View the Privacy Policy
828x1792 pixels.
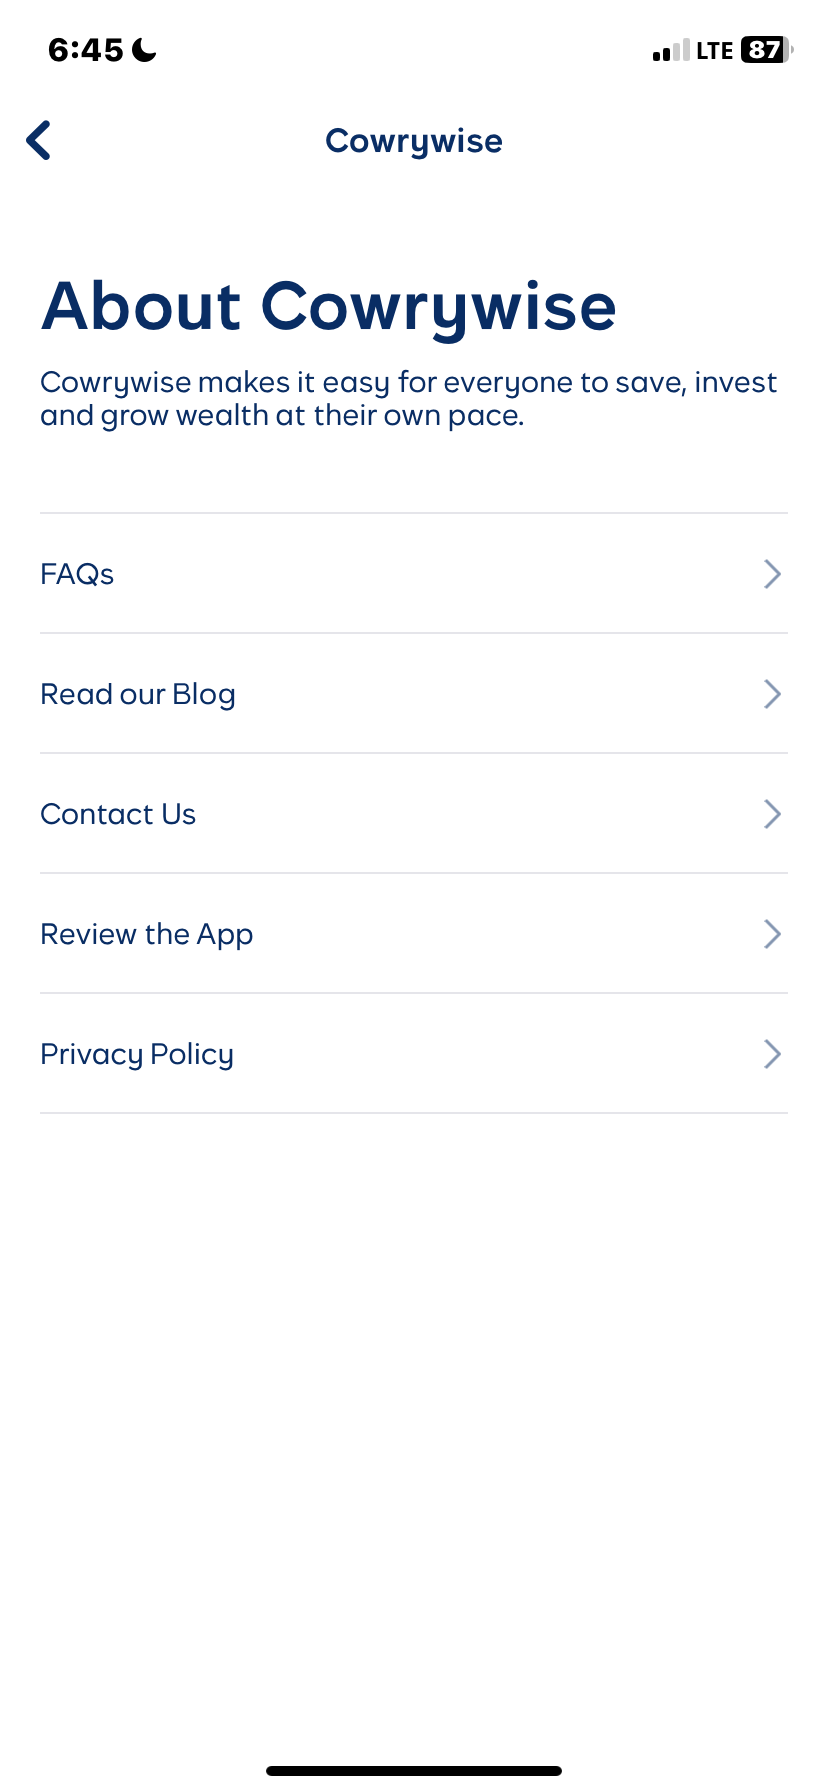[137, 1054]
